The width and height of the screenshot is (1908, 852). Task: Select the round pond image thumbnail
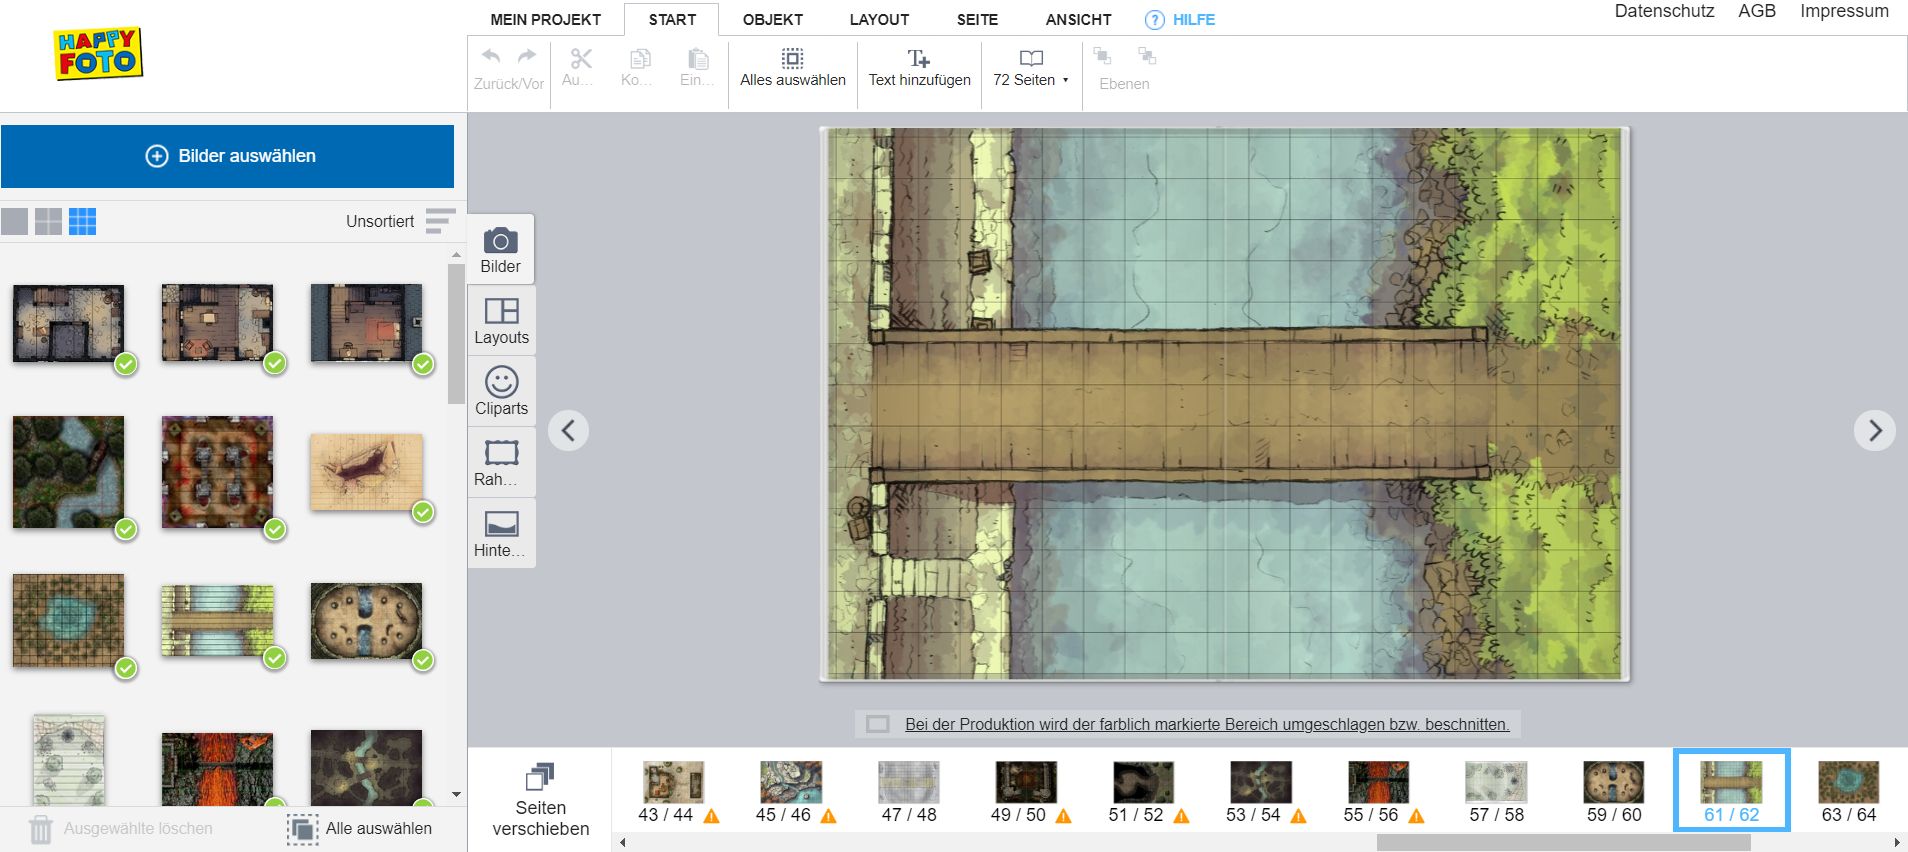click(x=69, y=621)
